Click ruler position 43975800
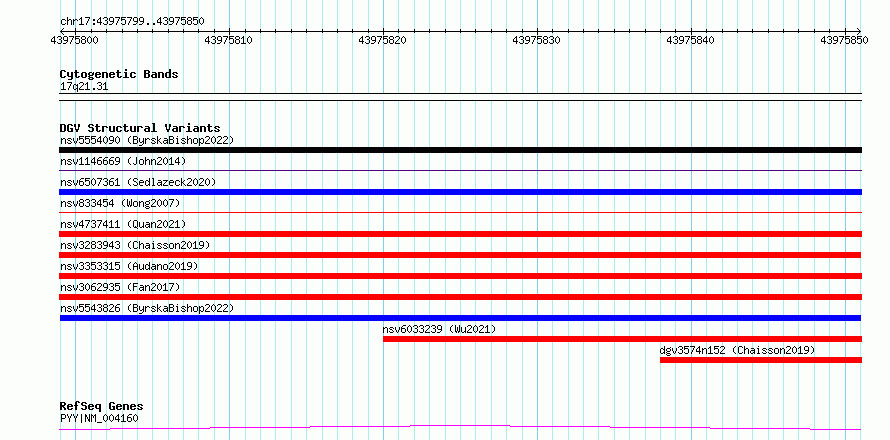 point(74,40)
